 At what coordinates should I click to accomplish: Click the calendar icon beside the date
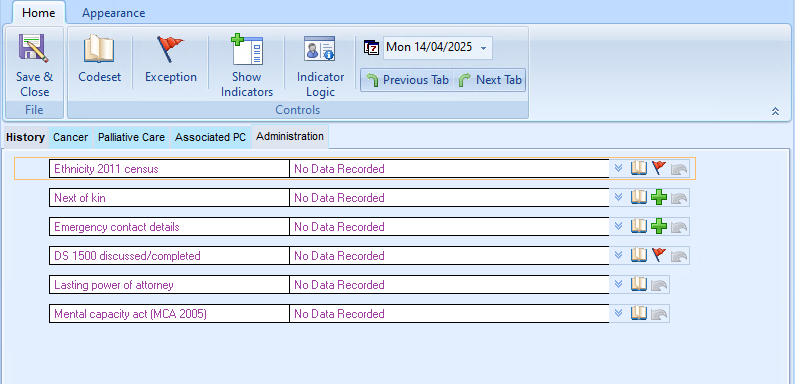point(372,48)
